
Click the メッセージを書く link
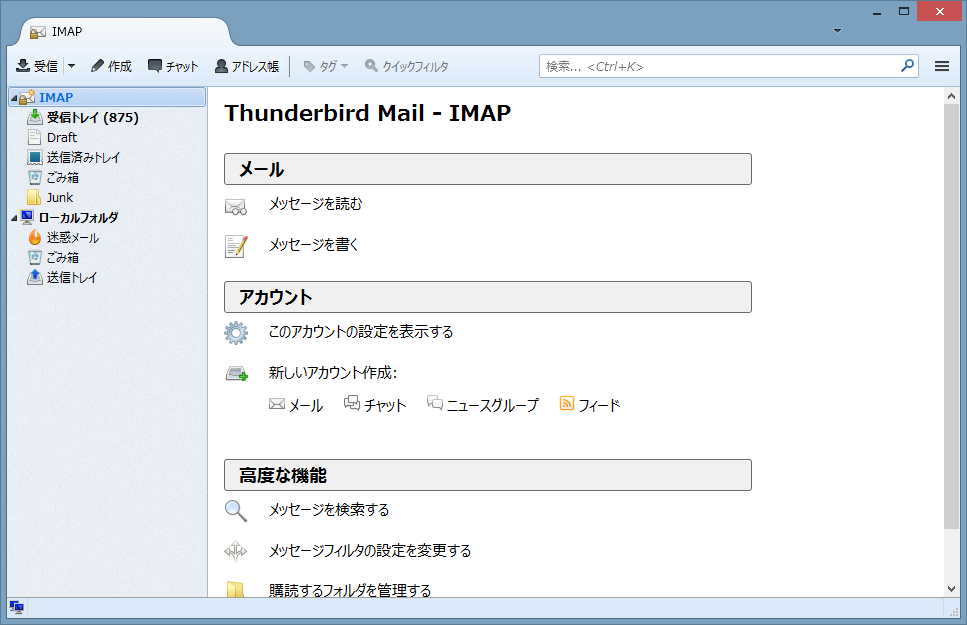[313, 244]
